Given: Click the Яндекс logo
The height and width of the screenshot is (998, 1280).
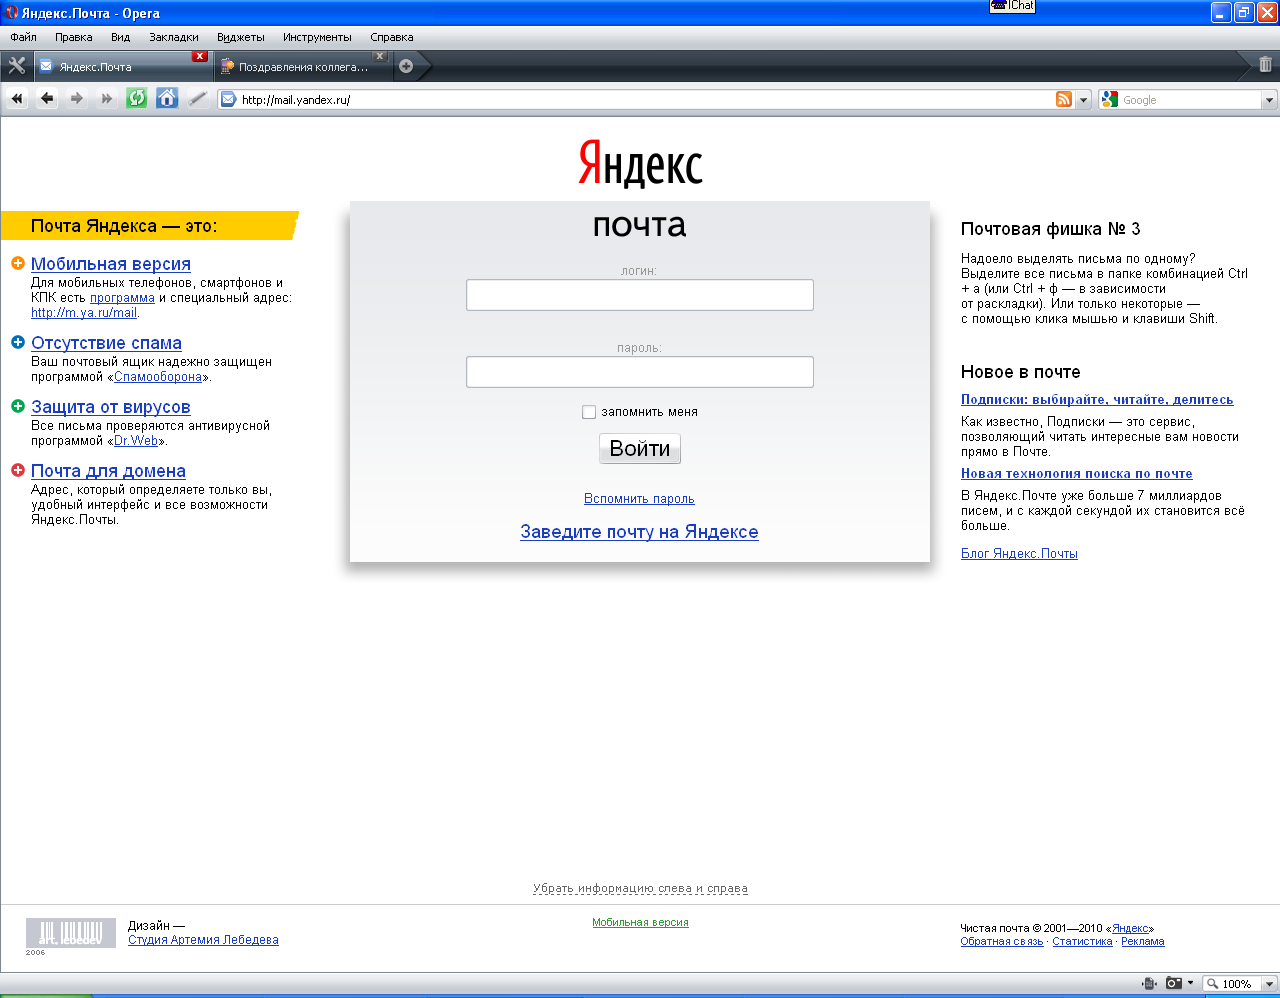Looking at the screenshot, I should 640,163.
